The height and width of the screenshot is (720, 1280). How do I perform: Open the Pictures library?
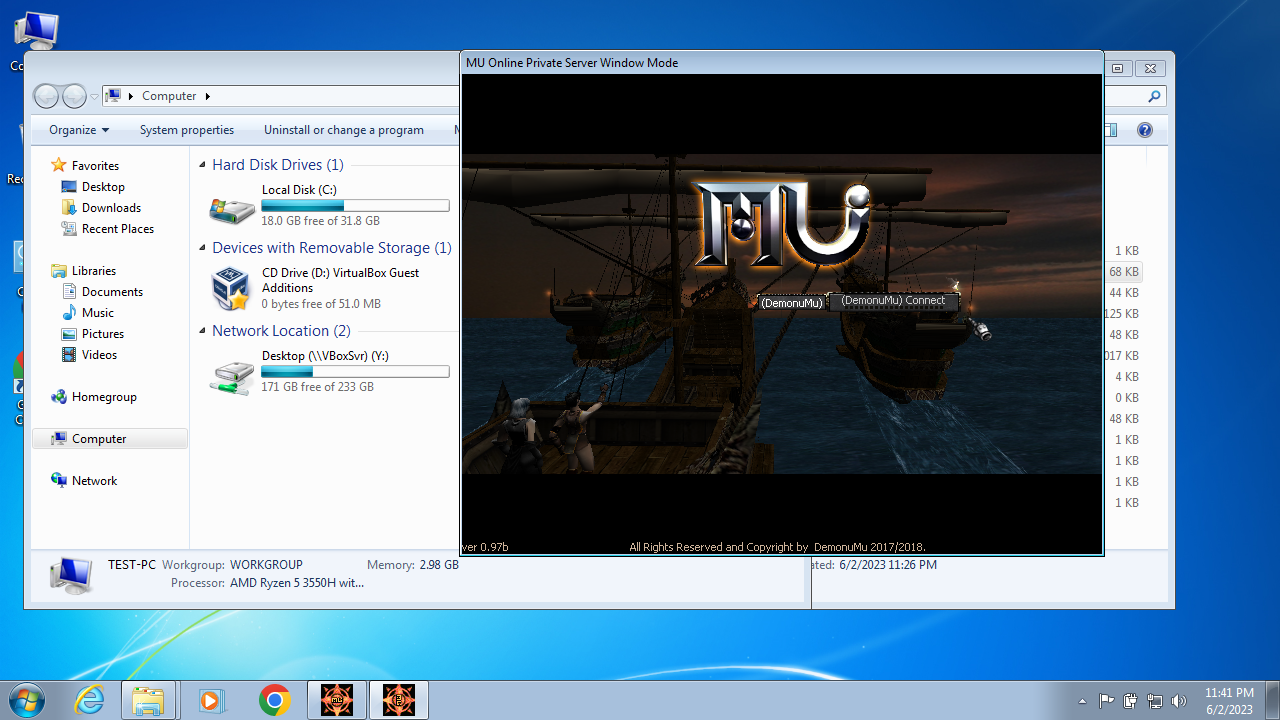[x=103, y=334]
